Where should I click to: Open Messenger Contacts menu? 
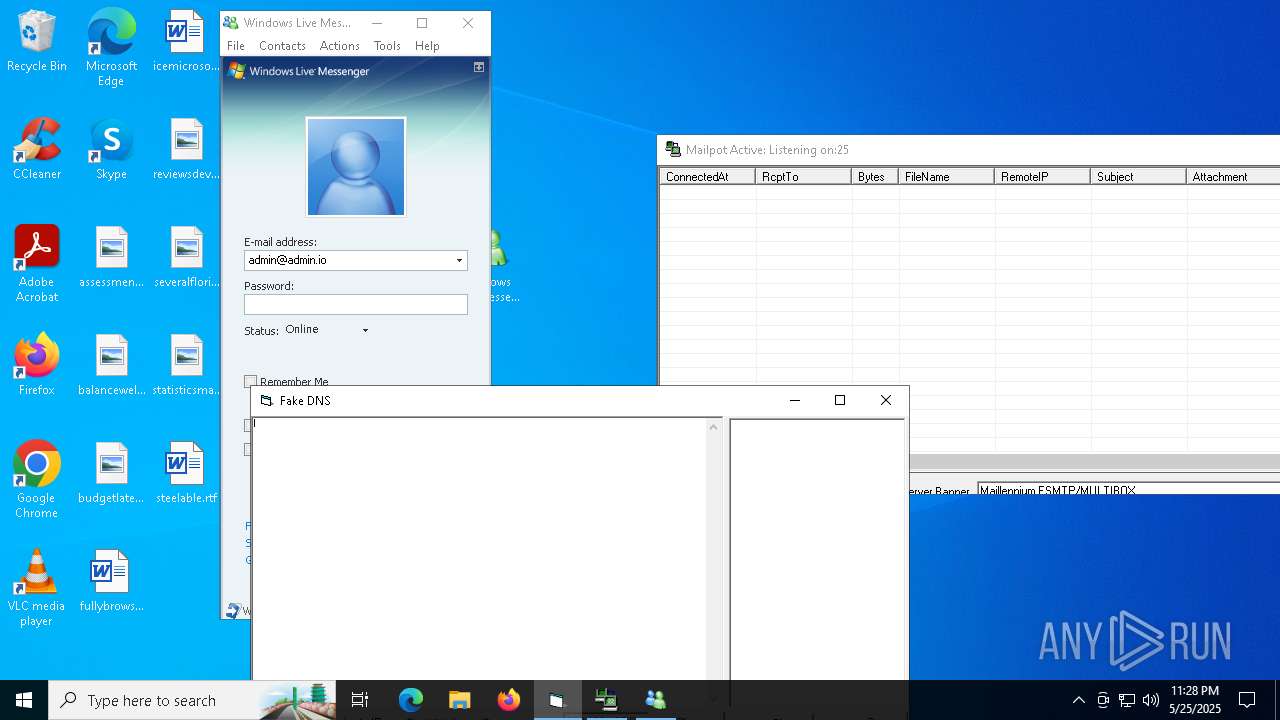(282, 46)
